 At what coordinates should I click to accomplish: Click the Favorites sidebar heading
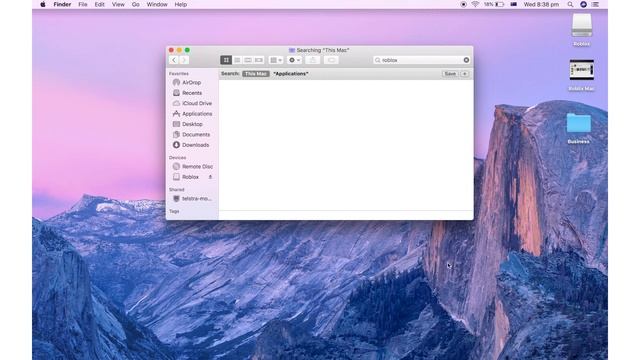point(179,74)
